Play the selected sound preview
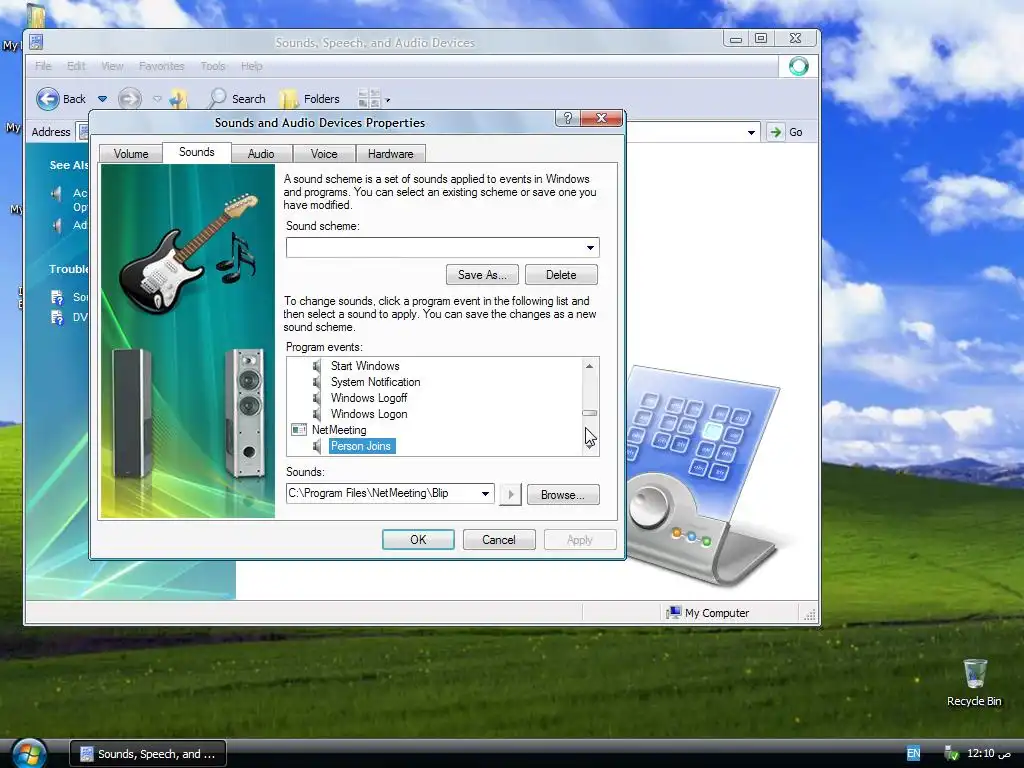Image resolution: width=1024 pixels, height=768 pixels. (511, 494)
